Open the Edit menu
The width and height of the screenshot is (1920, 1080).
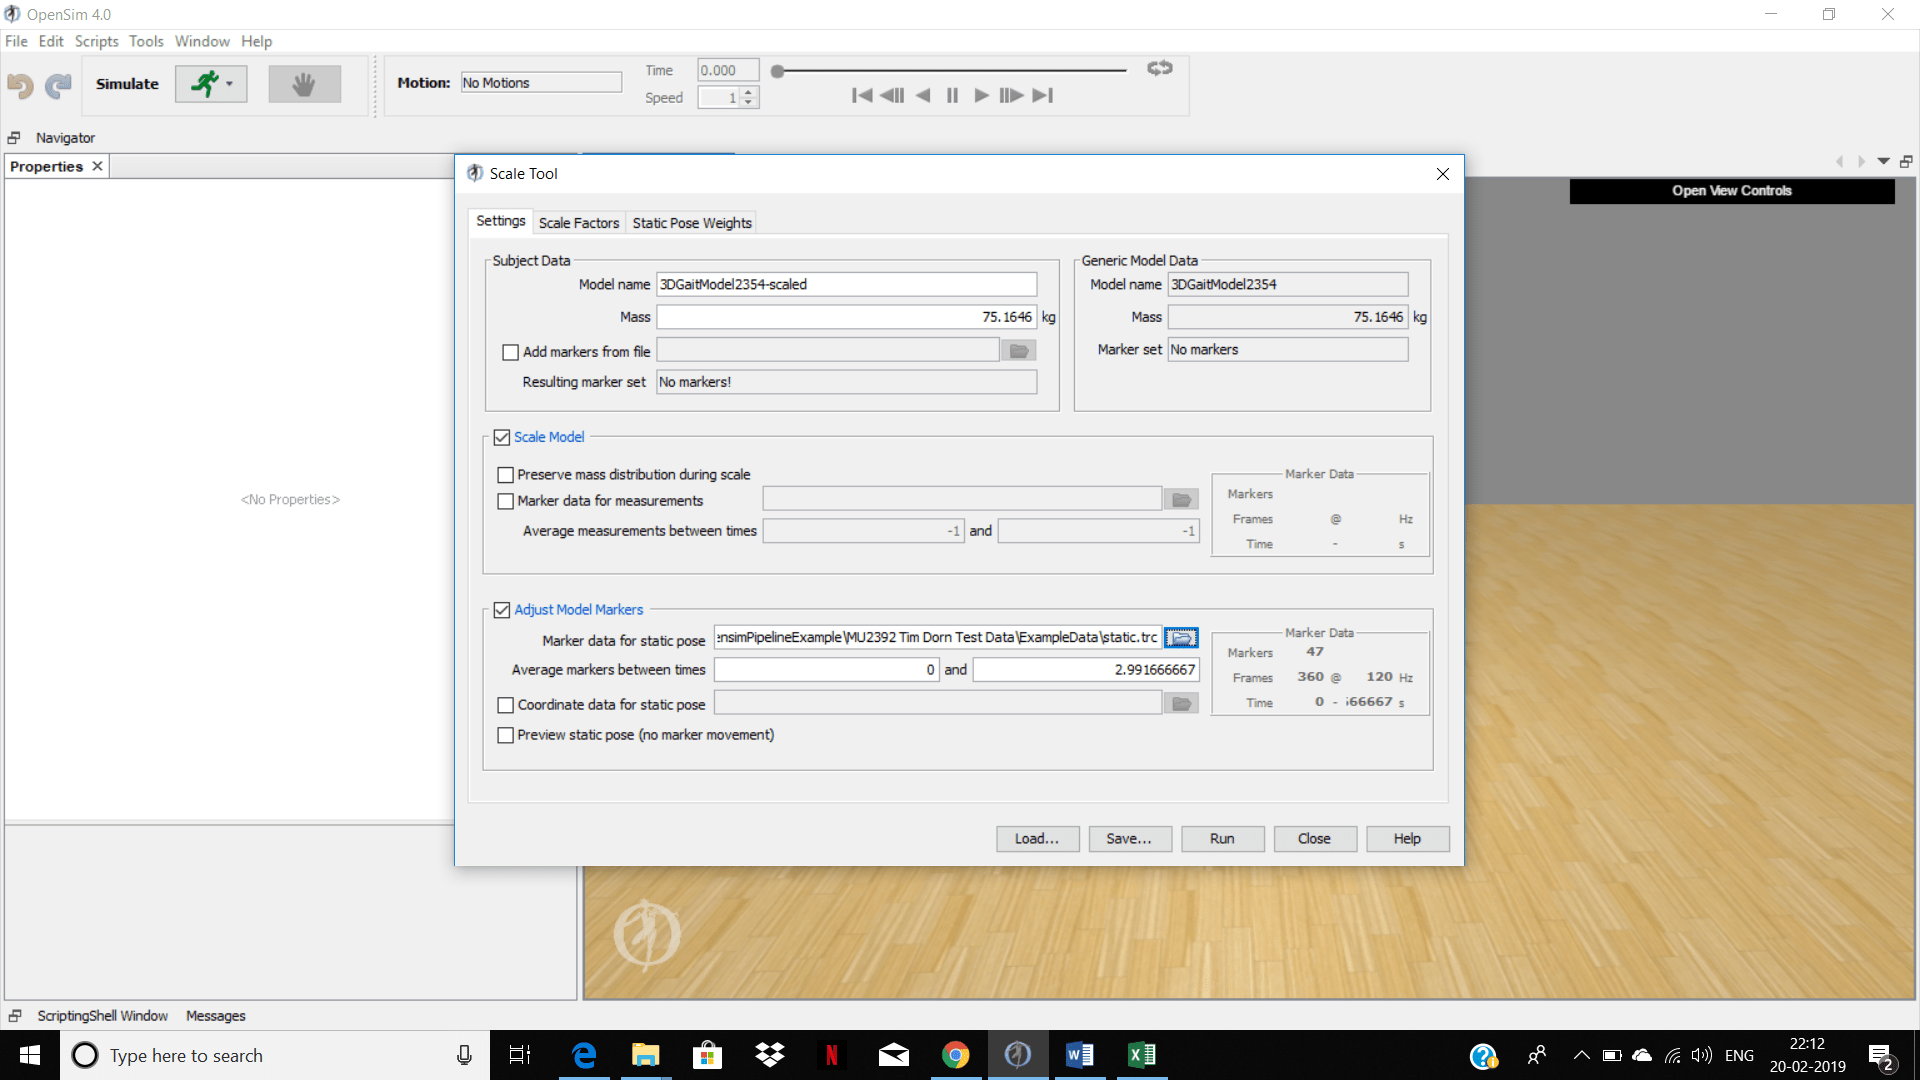click(51, 41)
